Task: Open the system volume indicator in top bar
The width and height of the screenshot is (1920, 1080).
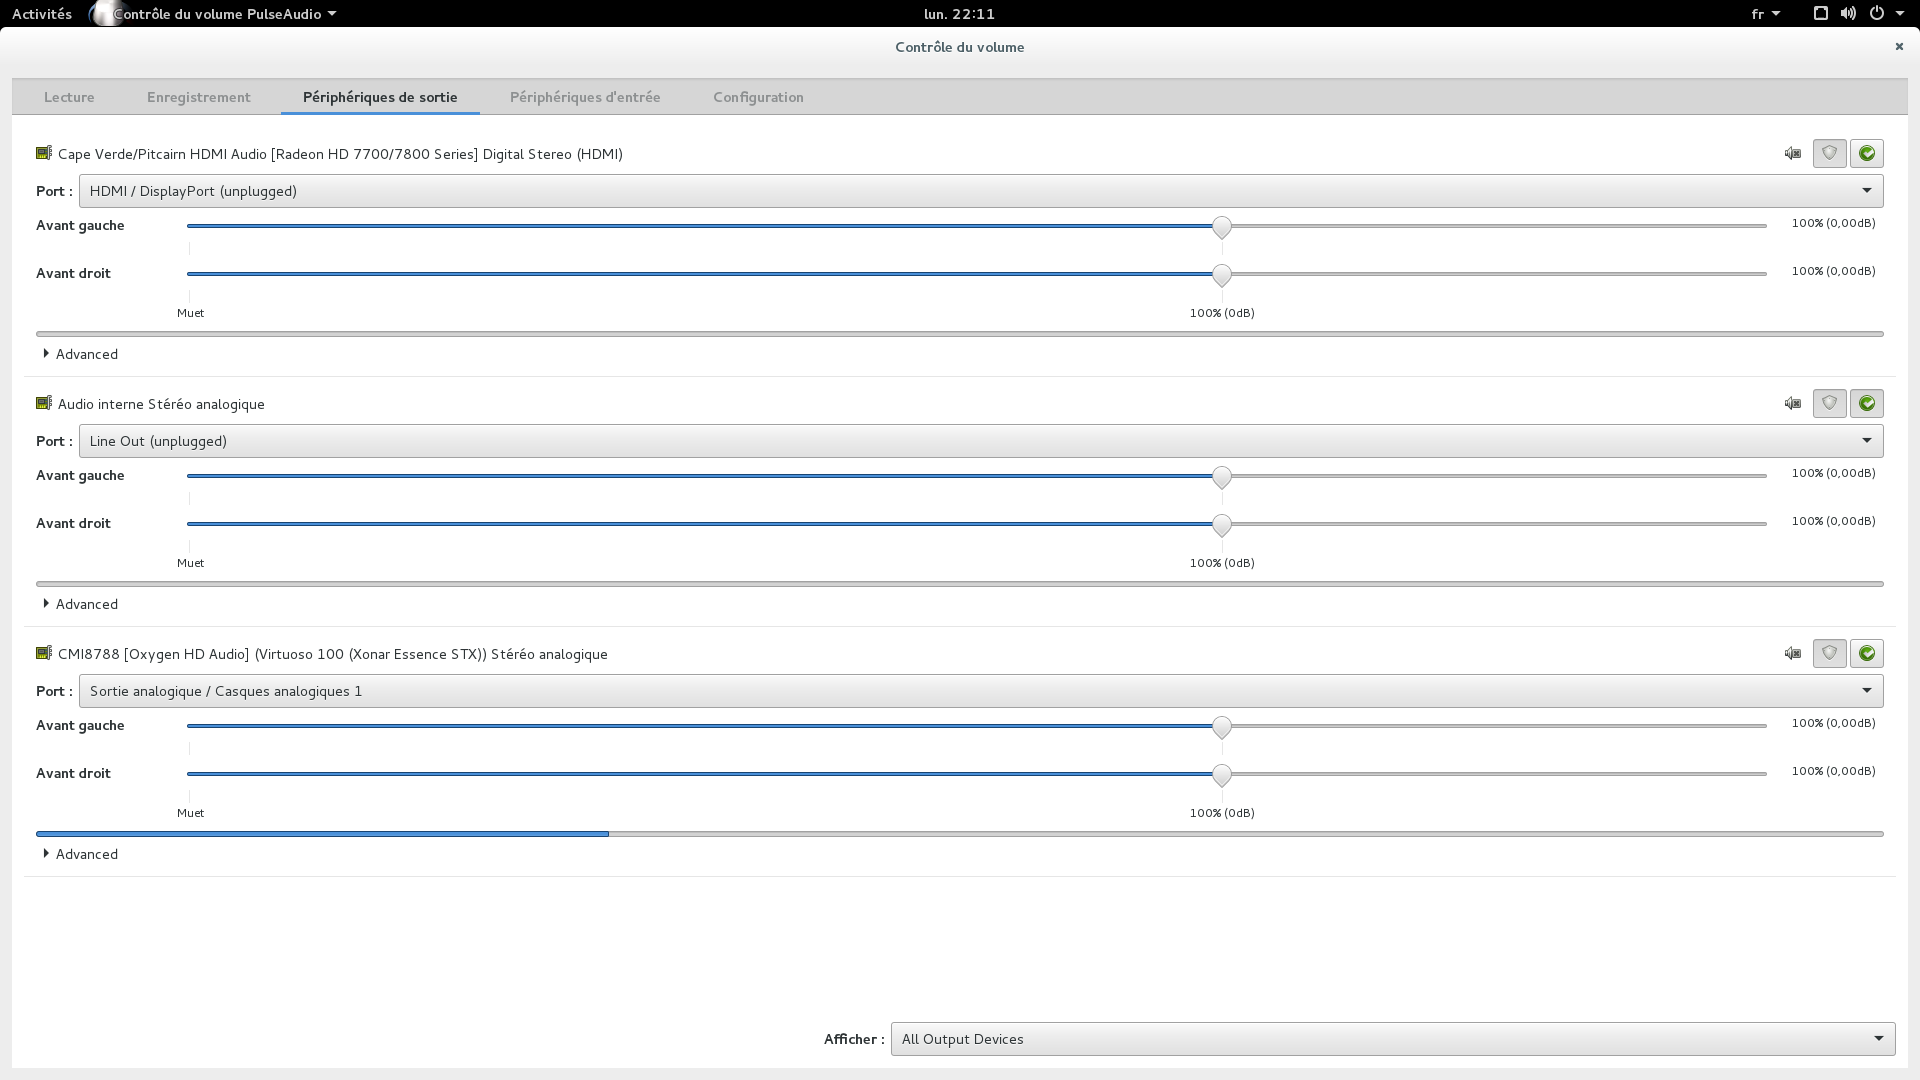Action: point(1848,14)
